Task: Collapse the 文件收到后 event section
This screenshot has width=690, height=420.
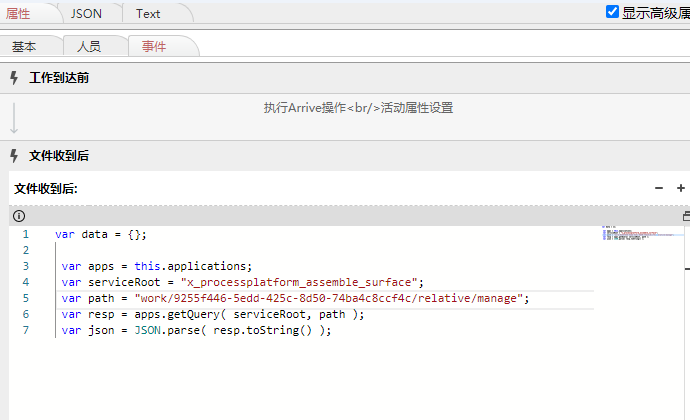Action: click(x=59, y=156)
